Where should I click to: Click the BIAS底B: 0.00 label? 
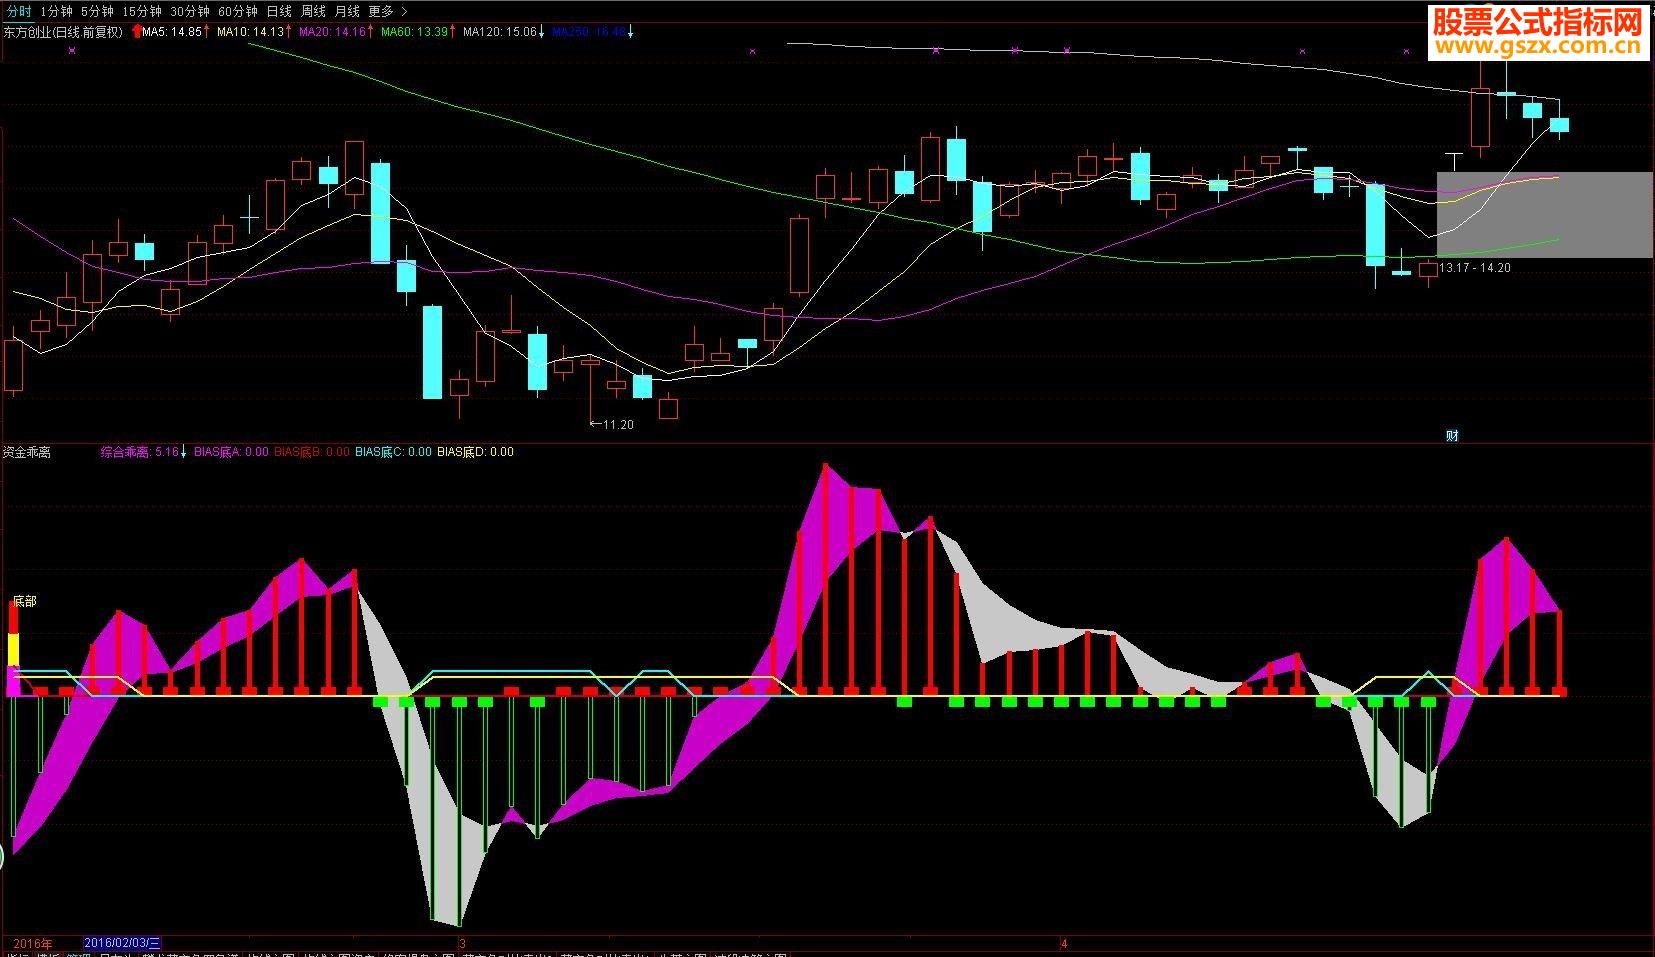tap(312, 452)
